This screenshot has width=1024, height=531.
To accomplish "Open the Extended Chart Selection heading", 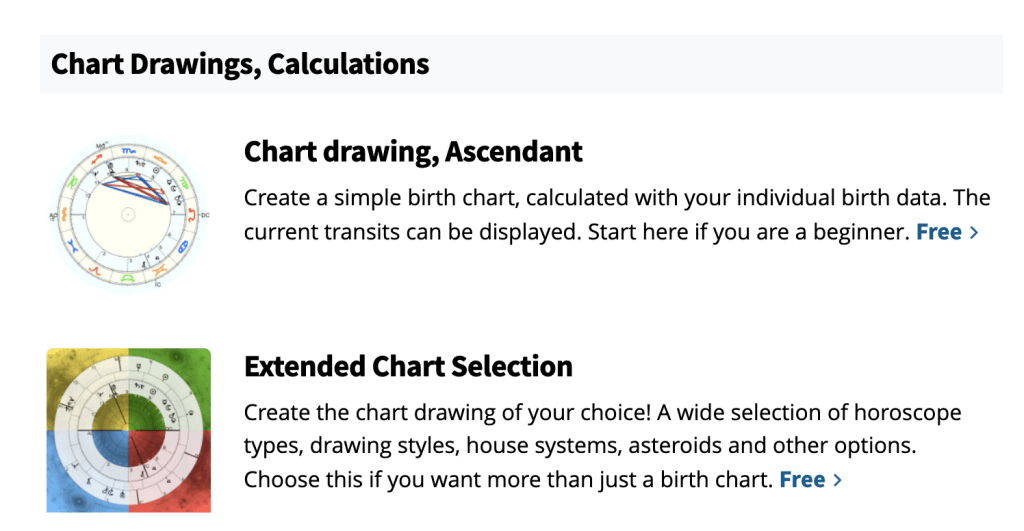I will pyautogui.click(x=408, y=366).
